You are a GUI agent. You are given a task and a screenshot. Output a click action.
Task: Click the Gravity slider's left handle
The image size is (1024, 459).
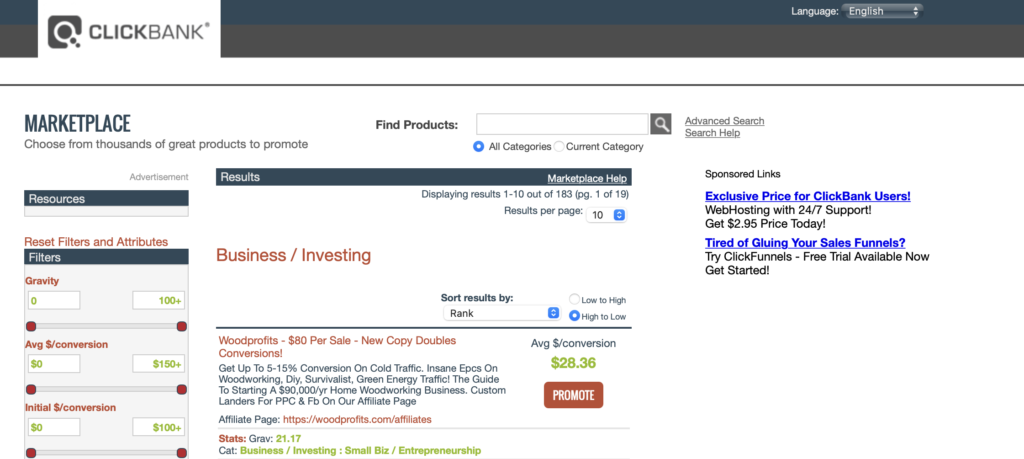(x=31, y=326)
